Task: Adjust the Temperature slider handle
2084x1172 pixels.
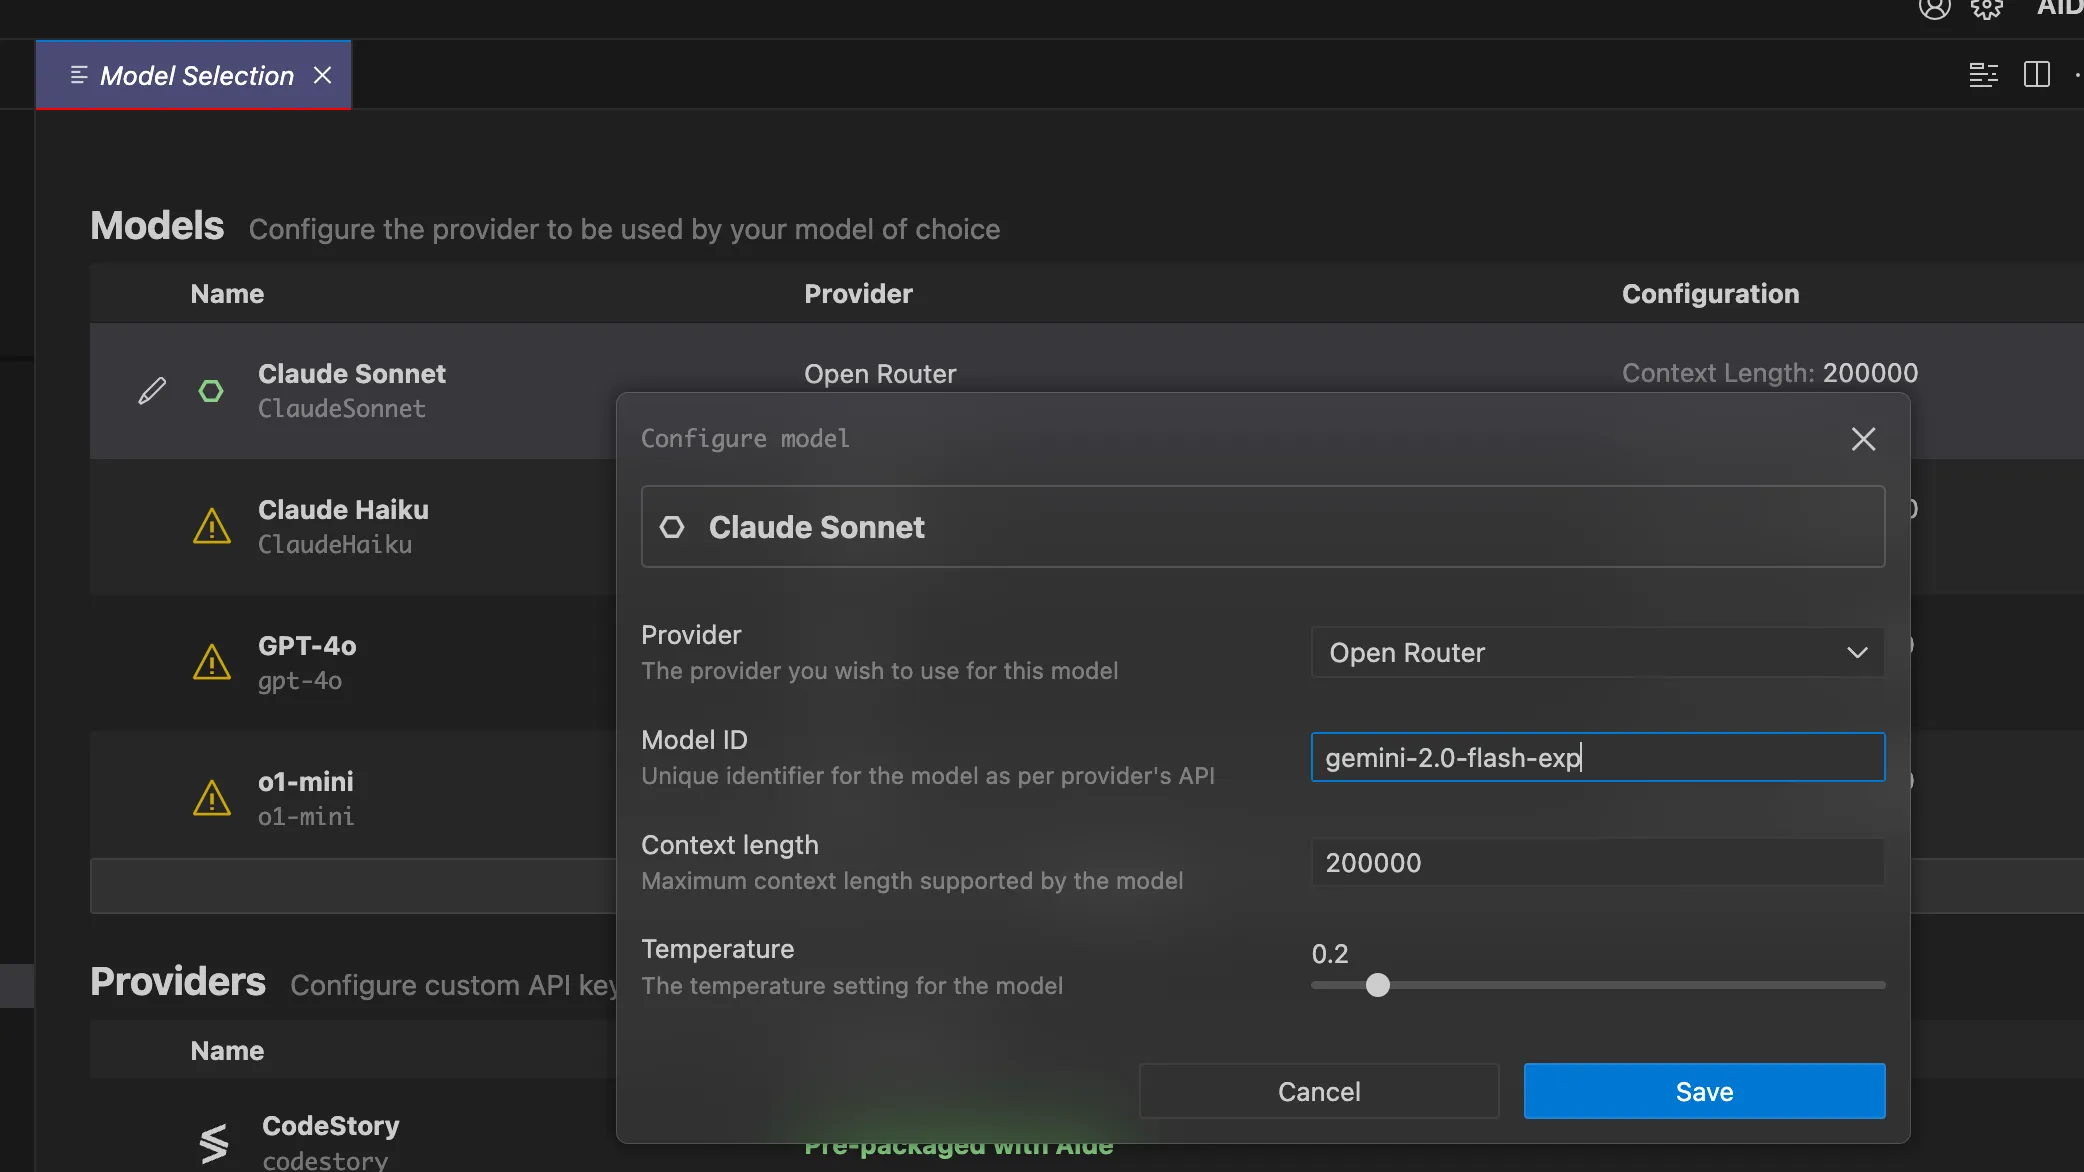Action: coord(1377,985)
